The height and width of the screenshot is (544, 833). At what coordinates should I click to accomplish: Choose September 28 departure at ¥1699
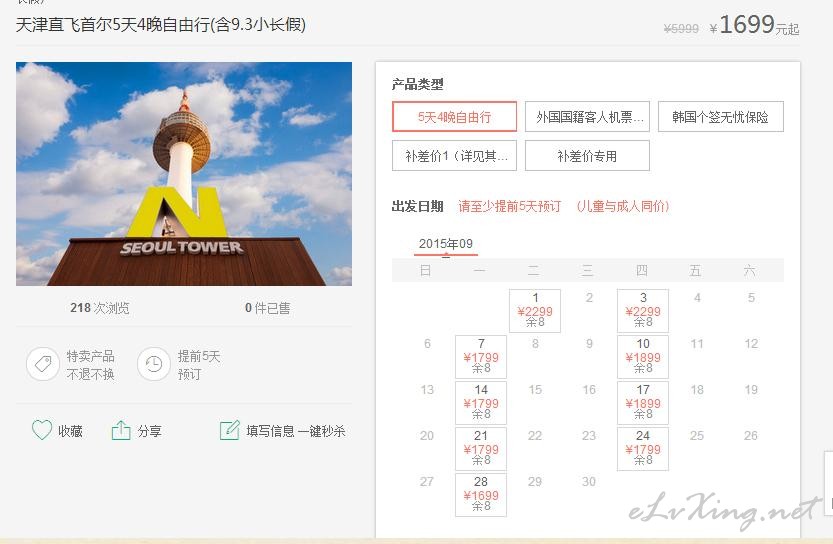(481, 495)
